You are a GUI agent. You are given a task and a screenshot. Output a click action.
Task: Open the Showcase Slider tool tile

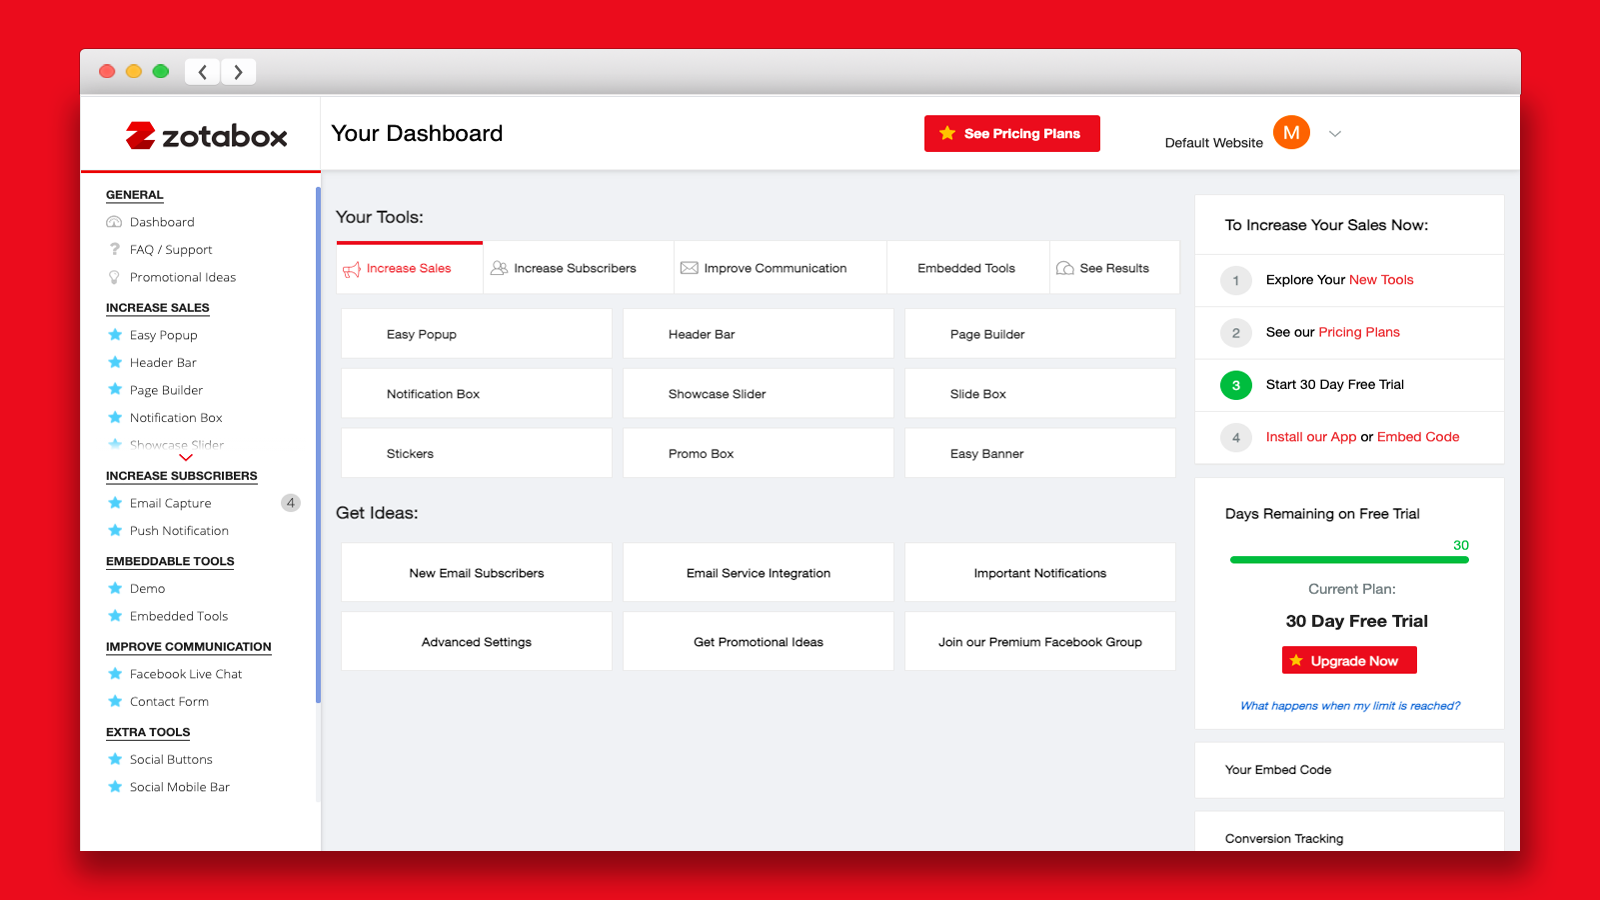tap(758, 394)
